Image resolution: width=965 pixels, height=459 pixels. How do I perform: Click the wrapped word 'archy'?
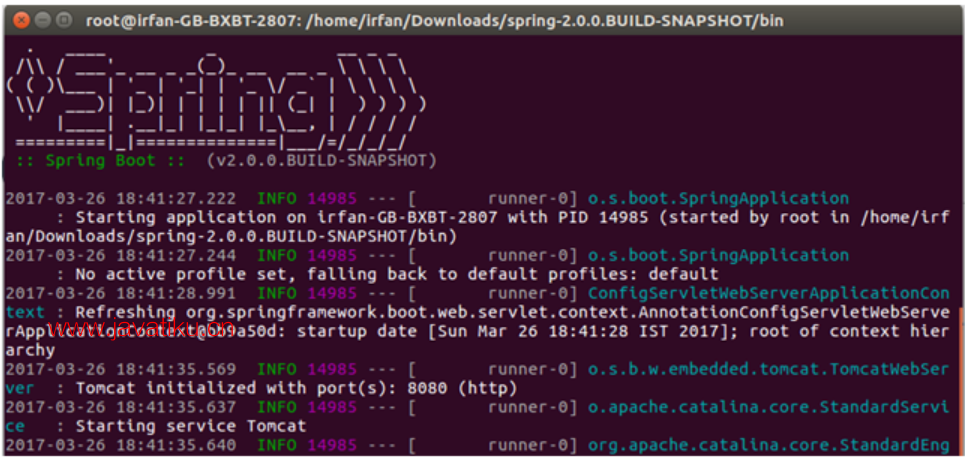31,351
